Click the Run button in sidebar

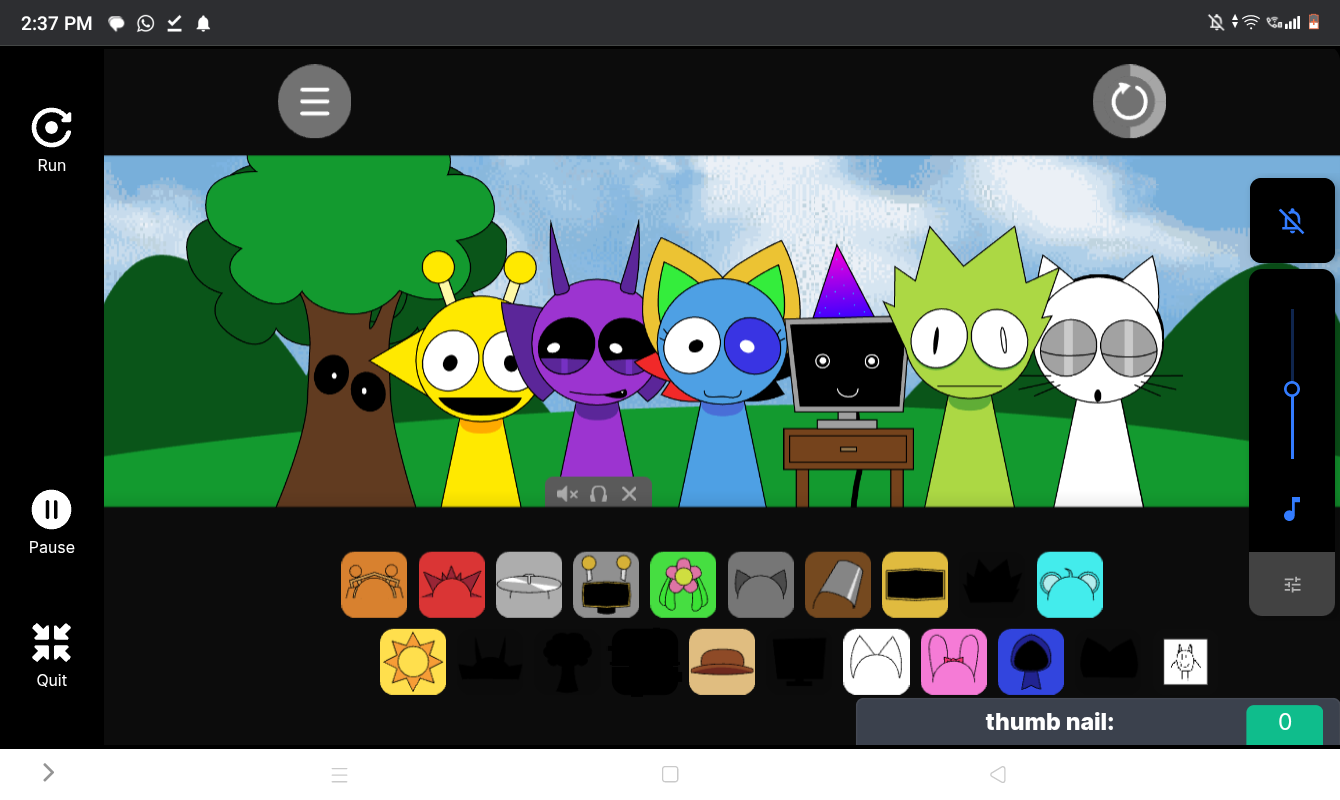52,141
